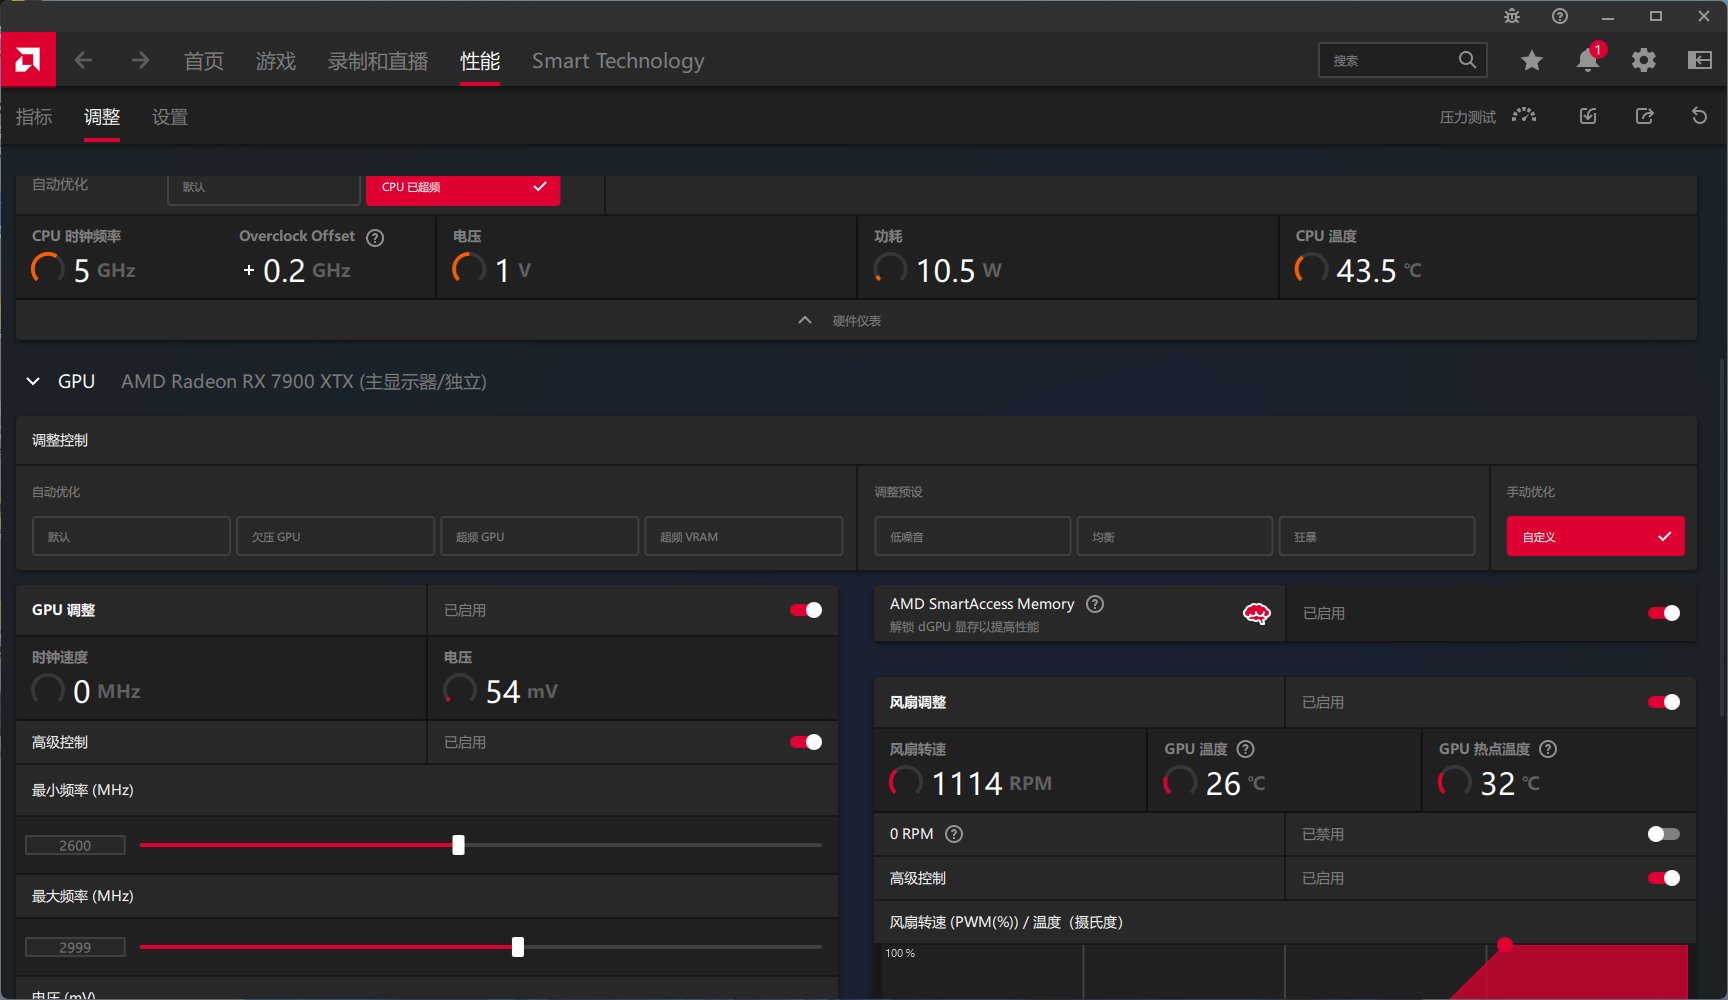
Task: Open settings gear icon
Action: click(1643, 61)
